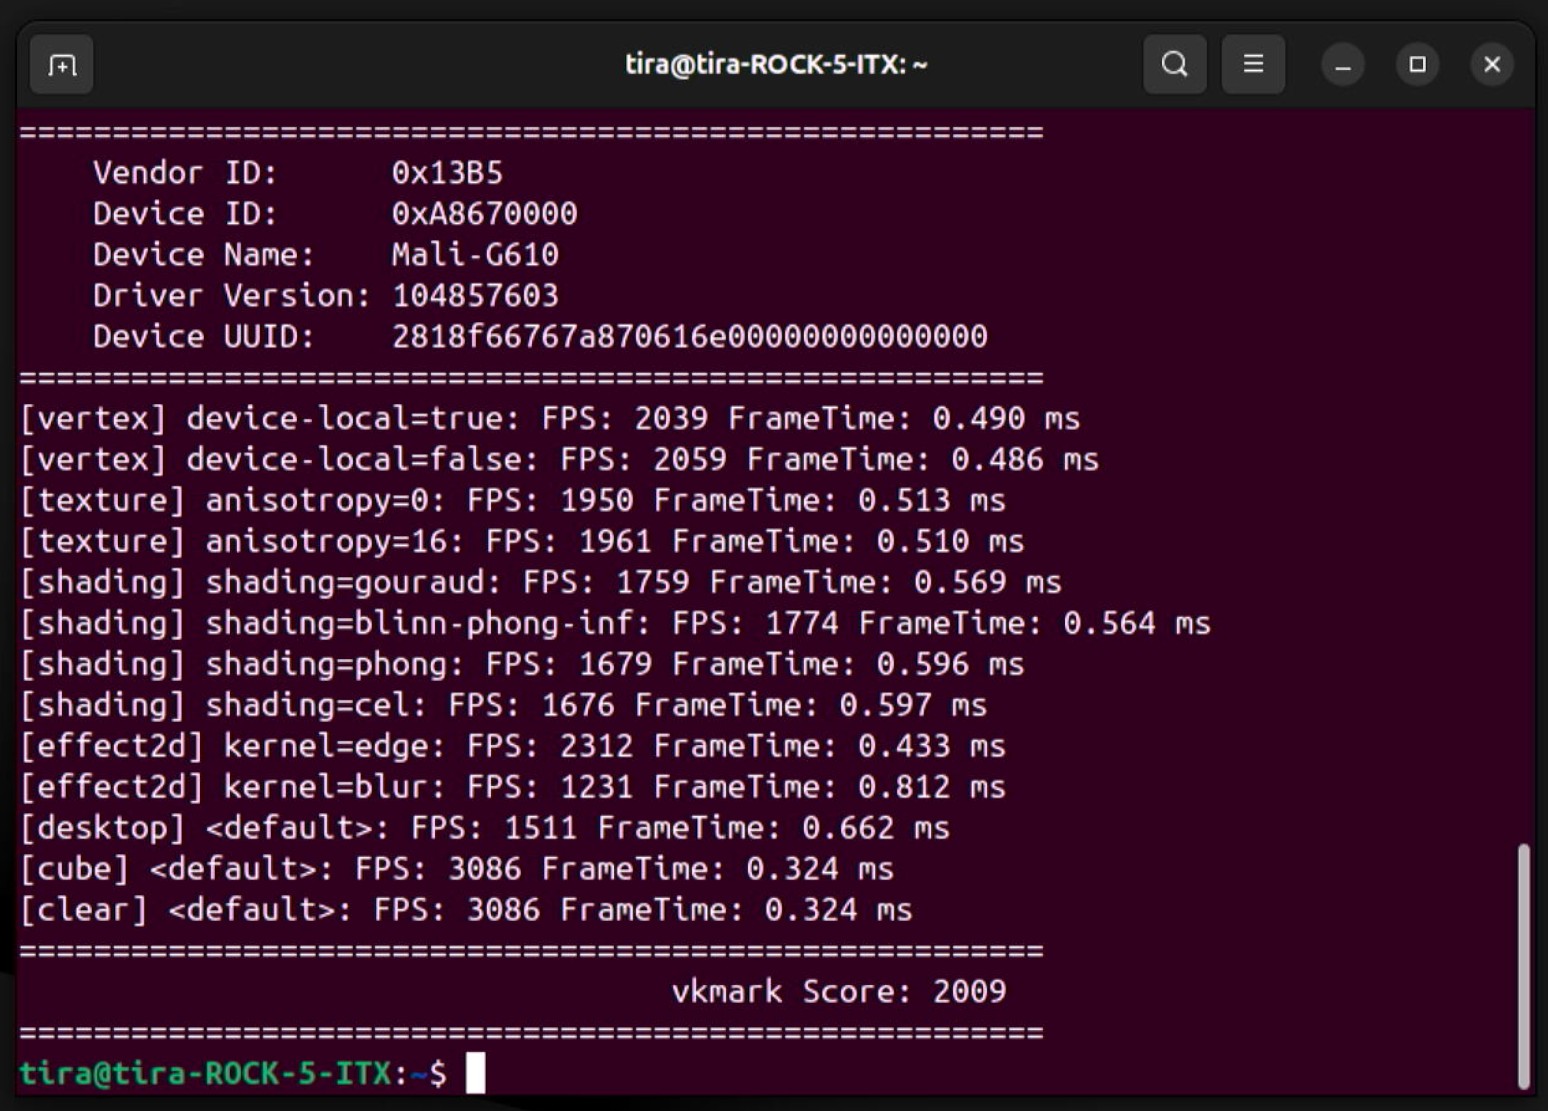Open the hamburger menu
This screenshot has width=1548, height=1111.
click(1253, 65)
